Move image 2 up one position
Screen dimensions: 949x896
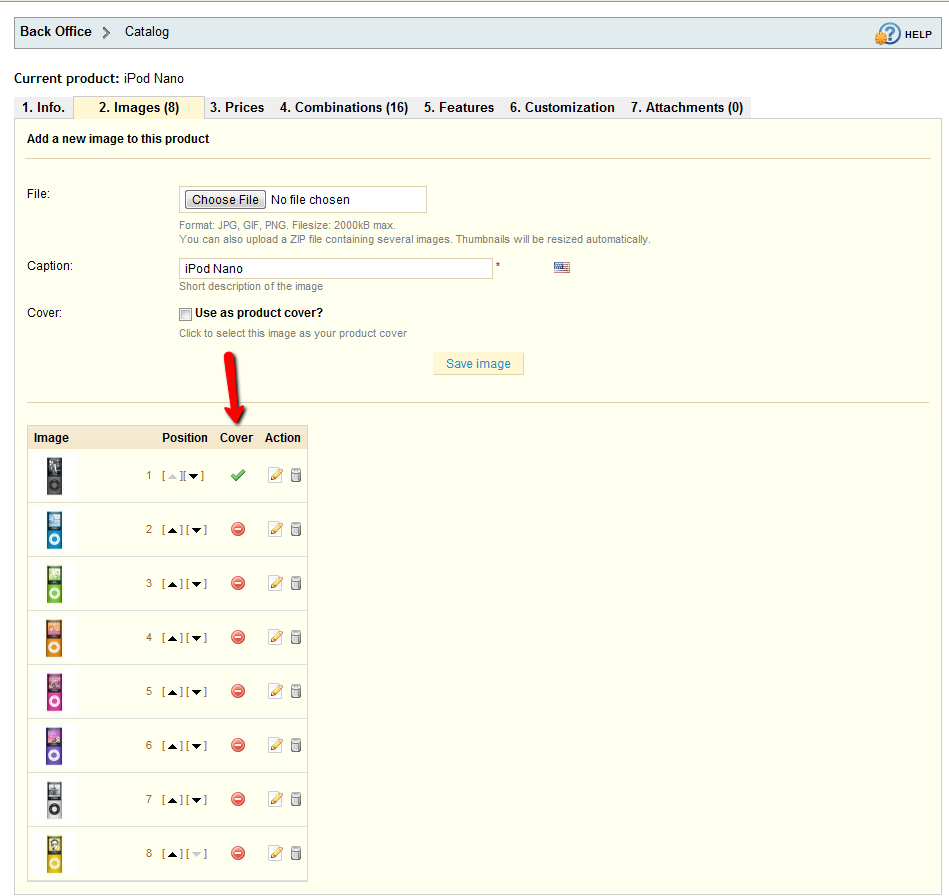(172, 530)
